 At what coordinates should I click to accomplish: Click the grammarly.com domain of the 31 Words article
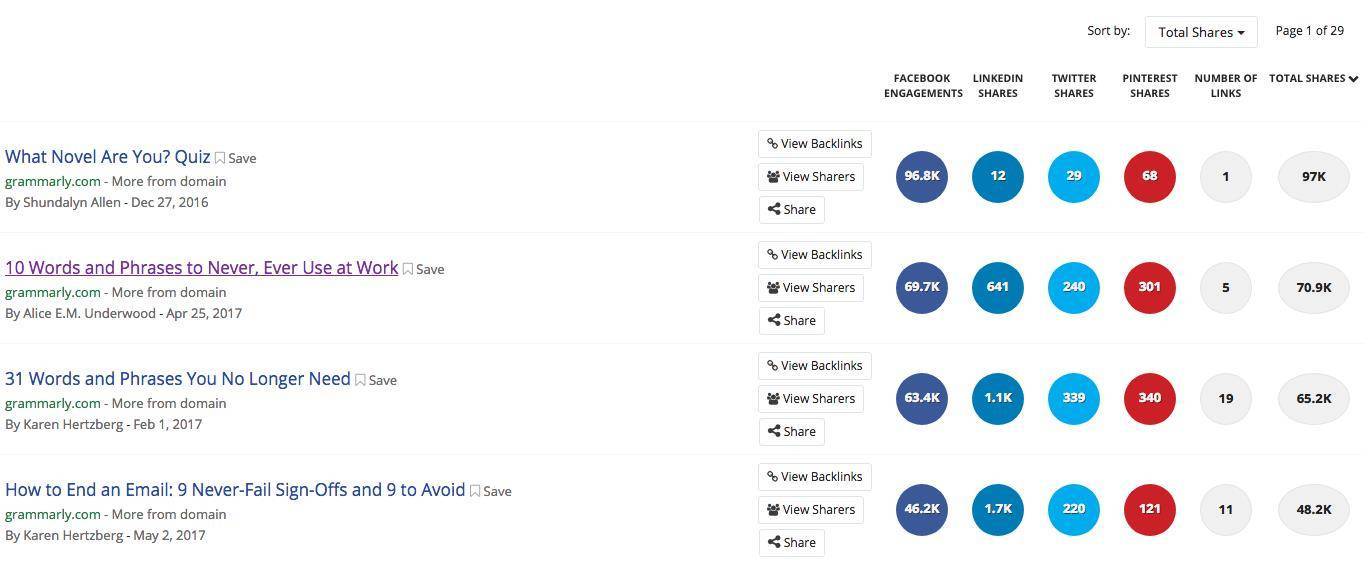[x=53, y=403]
